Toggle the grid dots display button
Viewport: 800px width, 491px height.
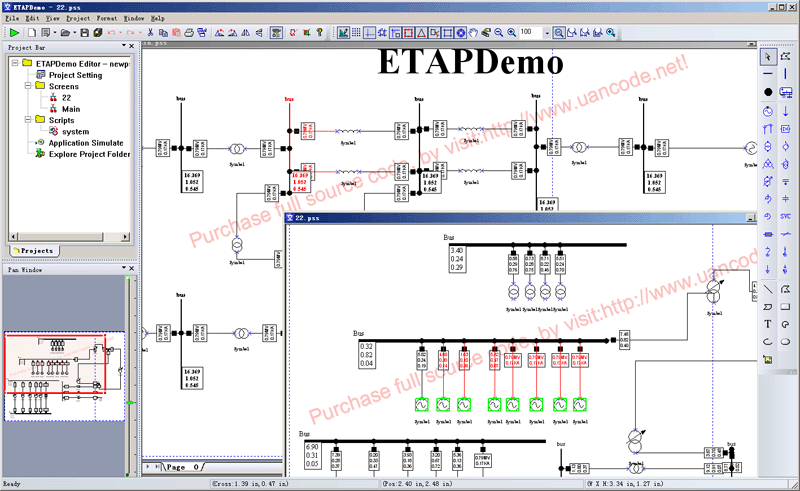coord(356,32)
